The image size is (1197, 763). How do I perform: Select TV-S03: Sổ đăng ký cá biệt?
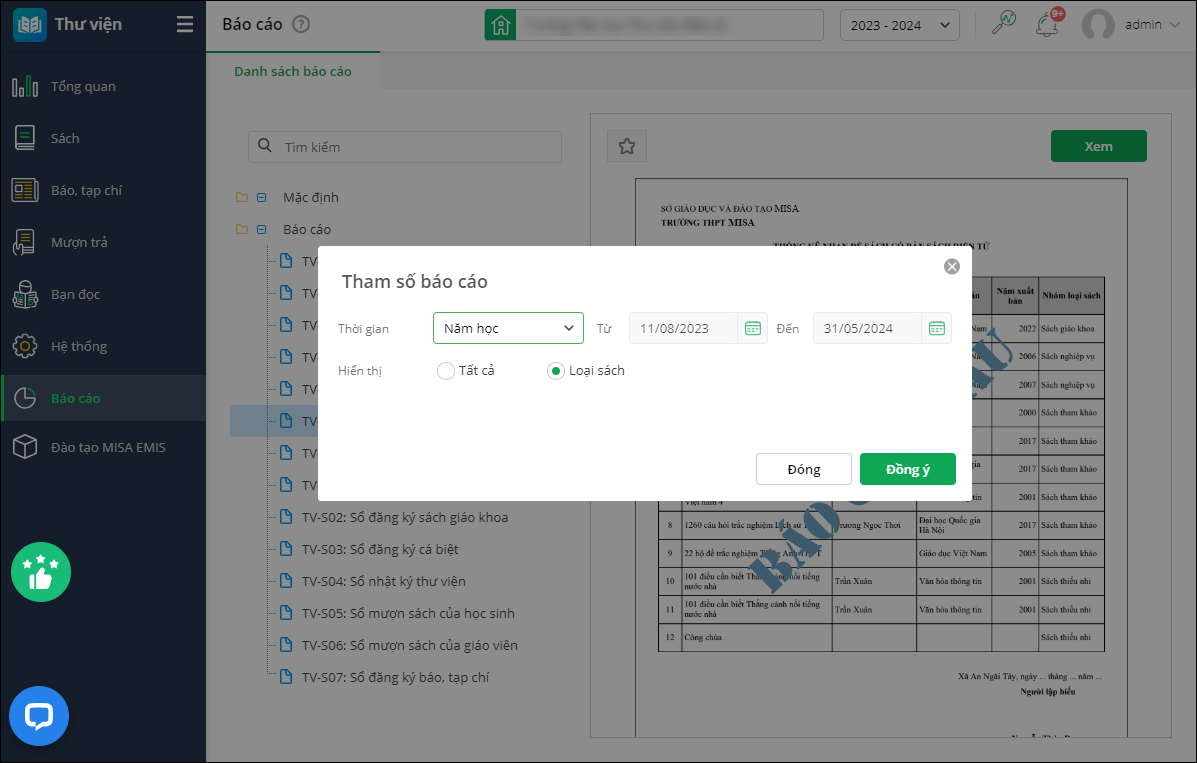pyautogui.click(x=380, y=549)
